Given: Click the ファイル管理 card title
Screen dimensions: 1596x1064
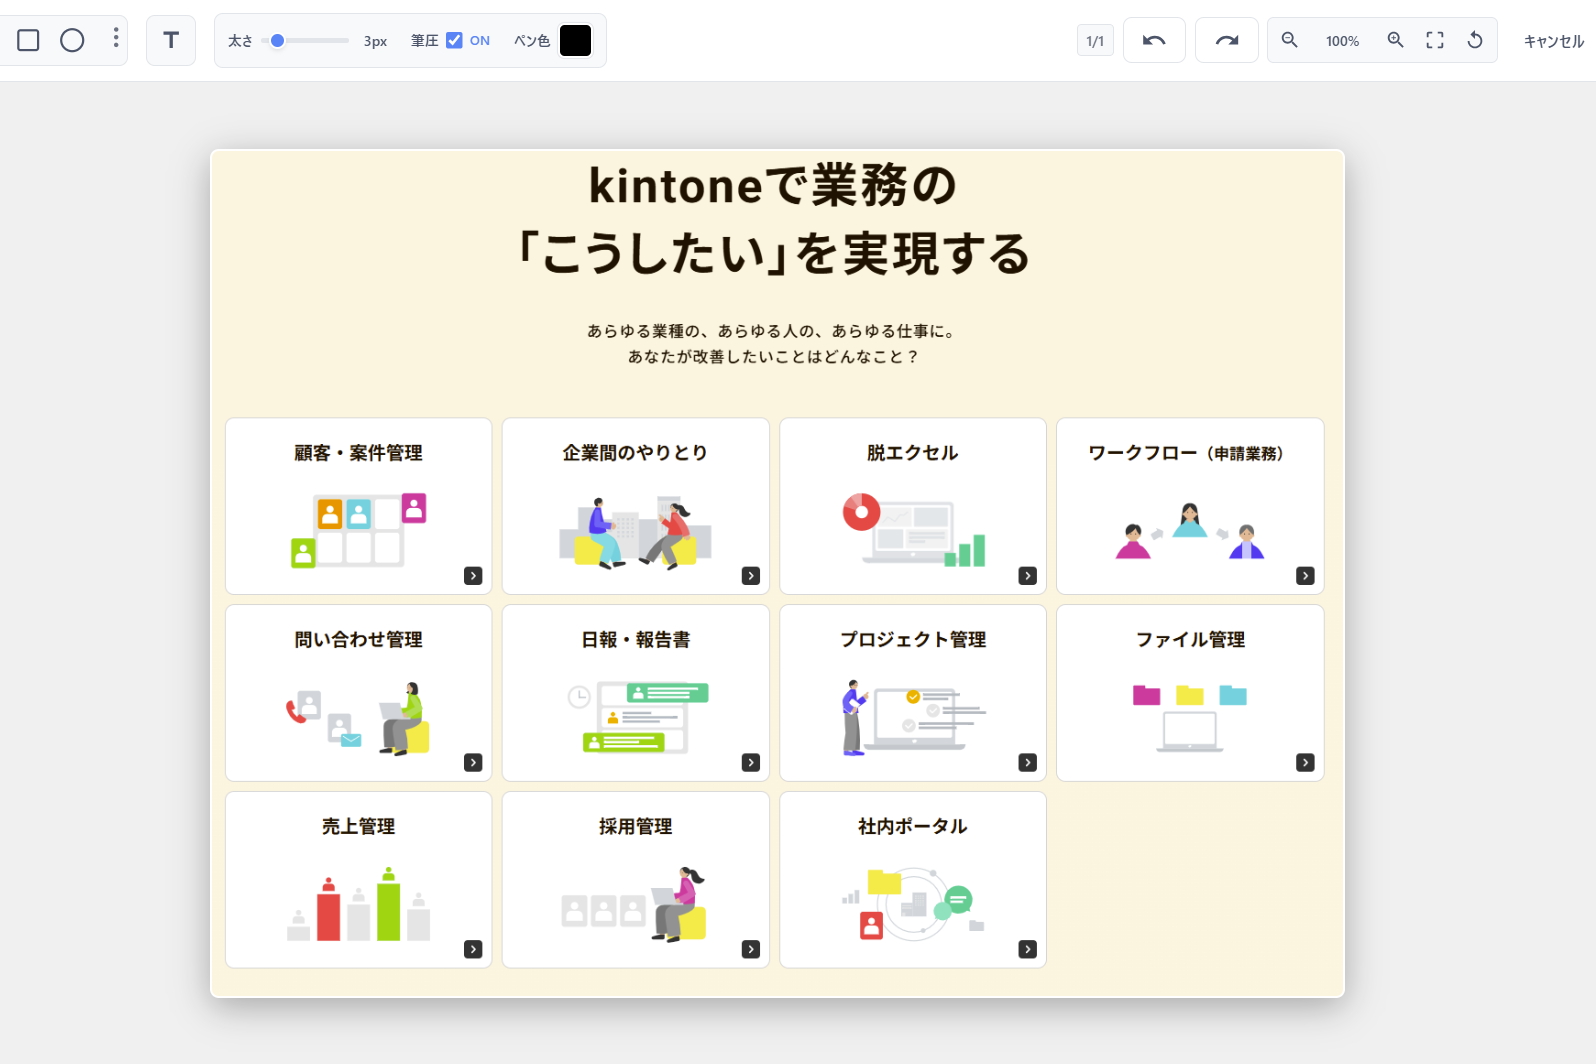Looking at the screenshot, I should coord(1190,640).
